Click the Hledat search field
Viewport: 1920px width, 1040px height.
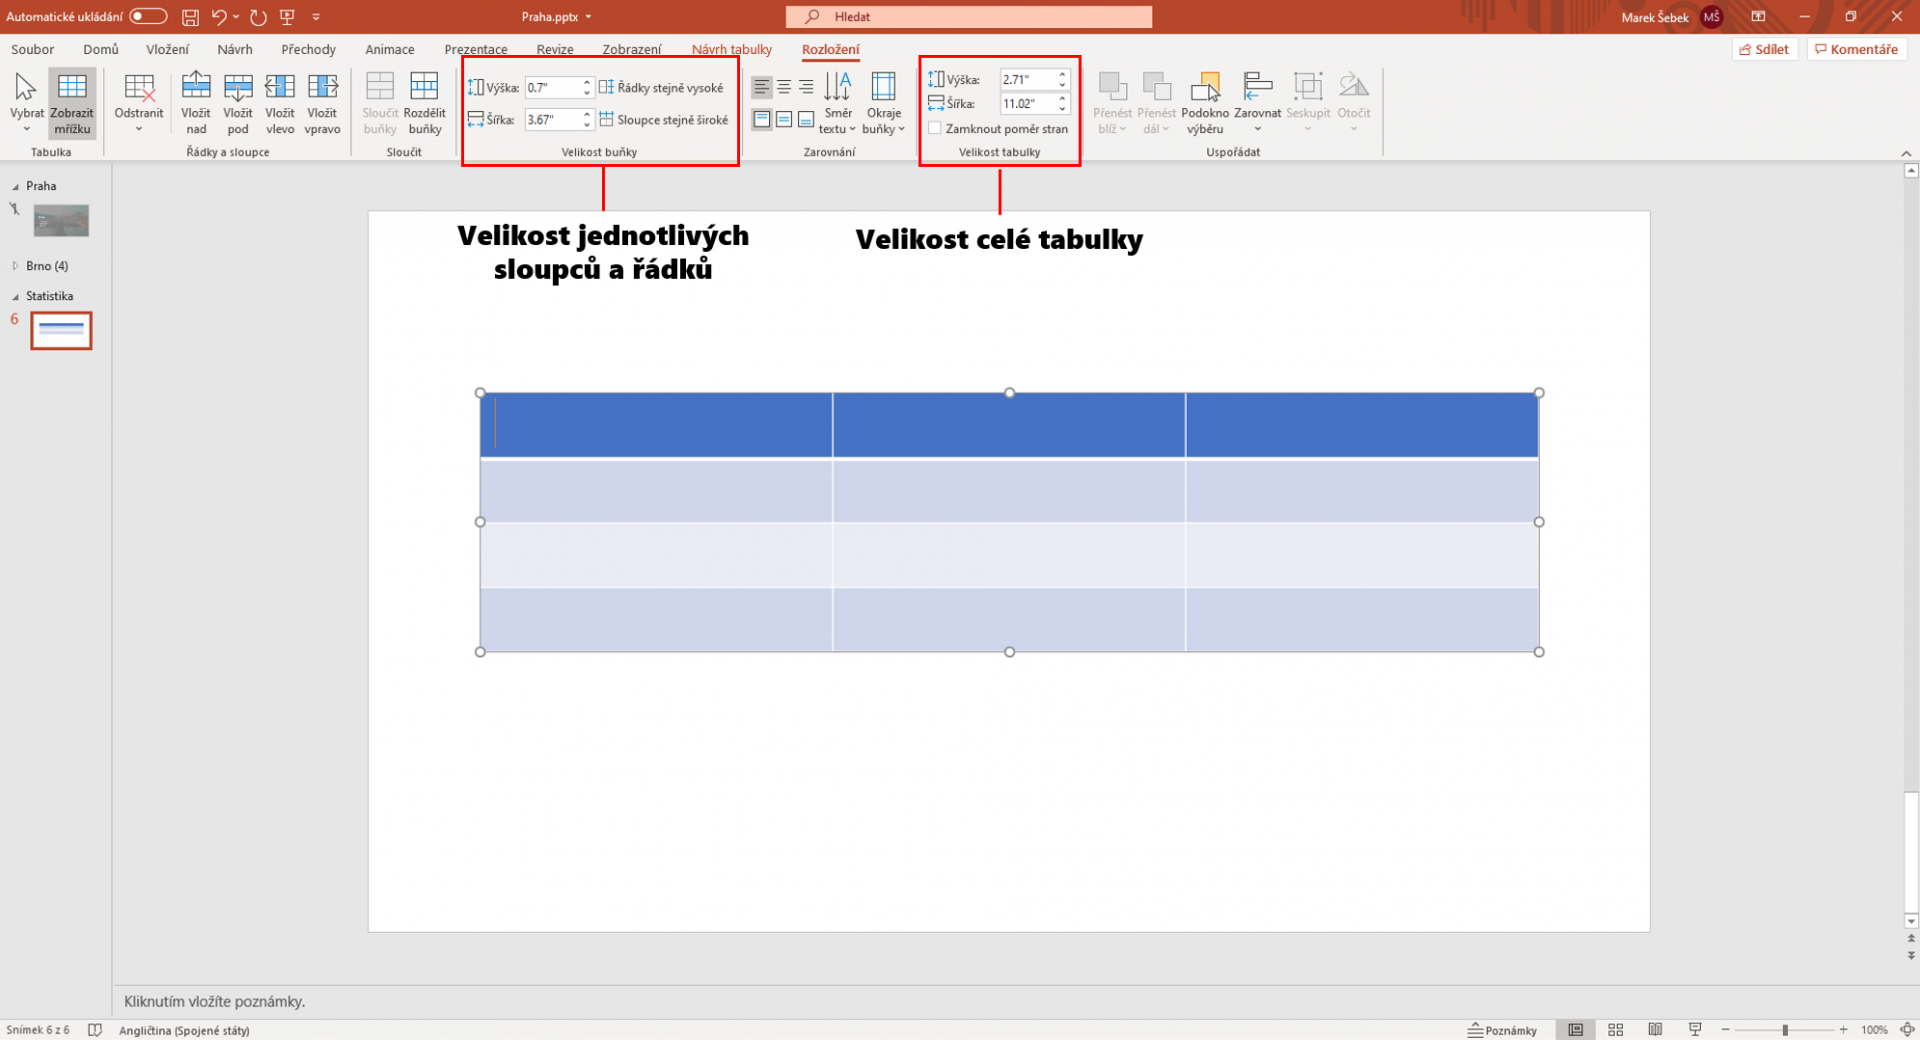[968, 16]
